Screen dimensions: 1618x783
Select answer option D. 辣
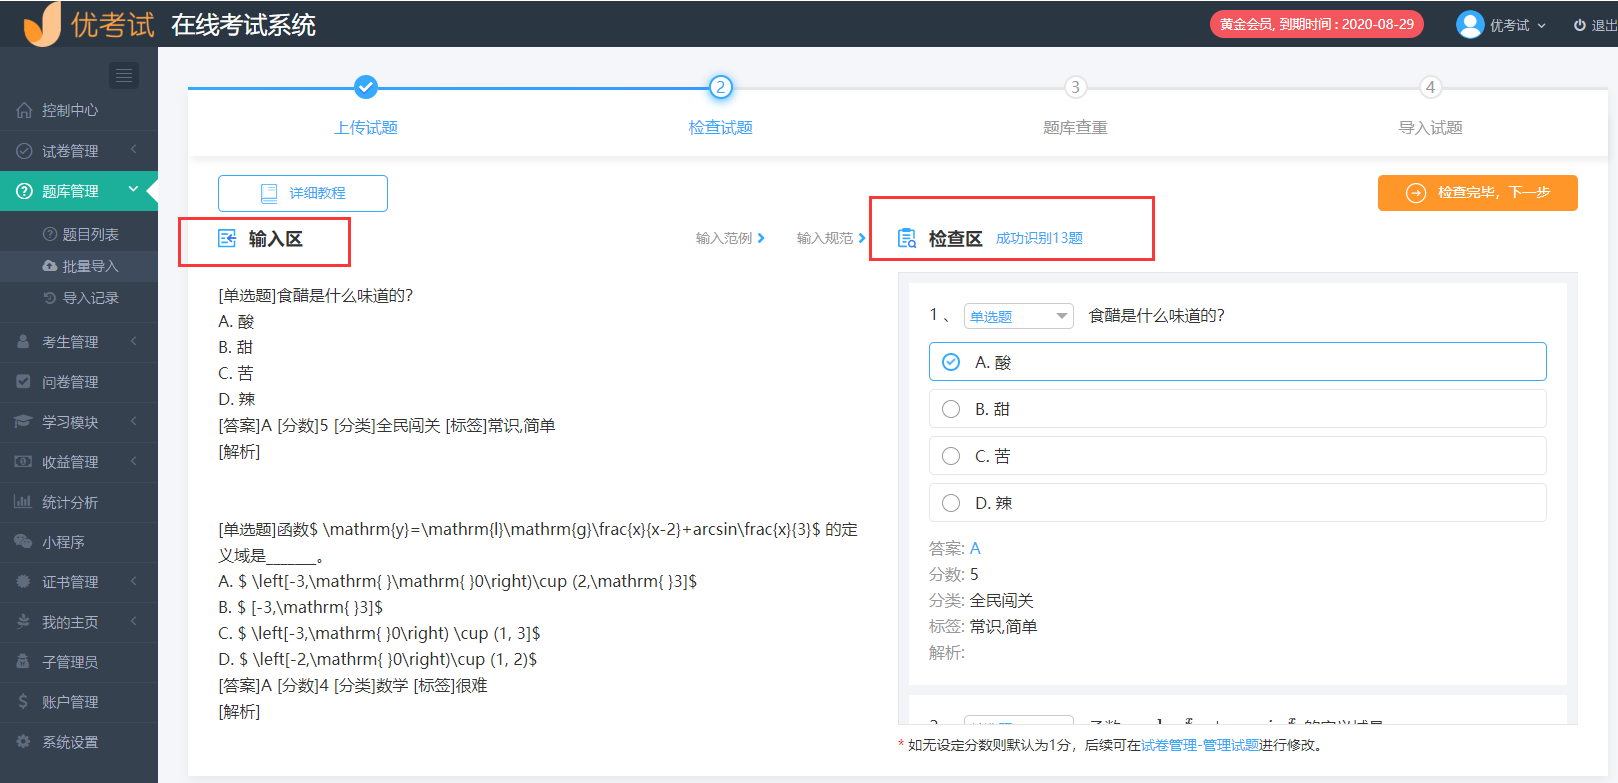point(1237,503)
